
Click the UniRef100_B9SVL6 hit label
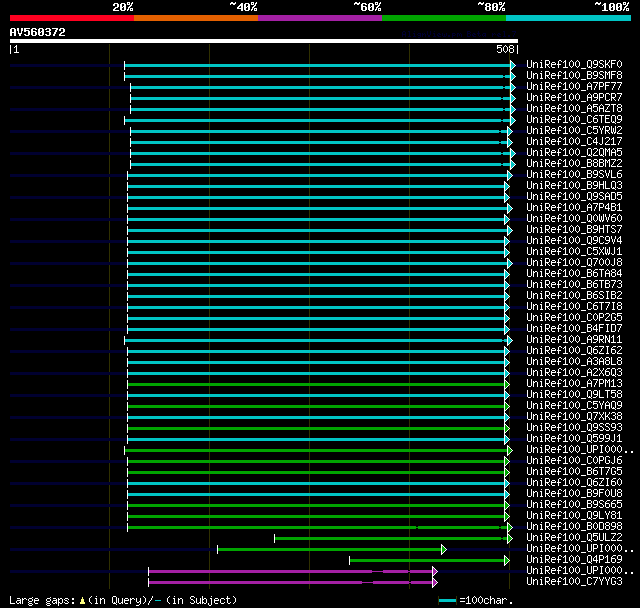coord(574,174)
